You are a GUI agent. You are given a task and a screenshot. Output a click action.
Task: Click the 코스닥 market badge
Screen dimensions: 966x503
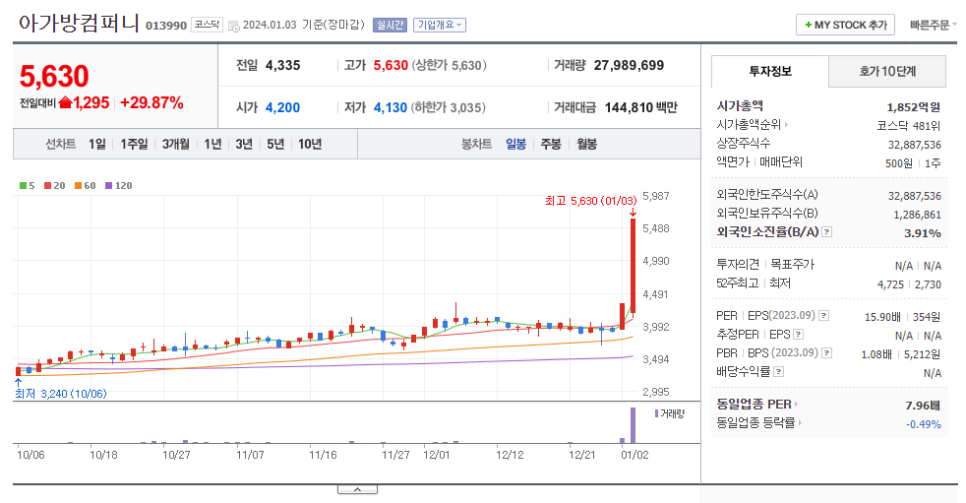[206, 25]
